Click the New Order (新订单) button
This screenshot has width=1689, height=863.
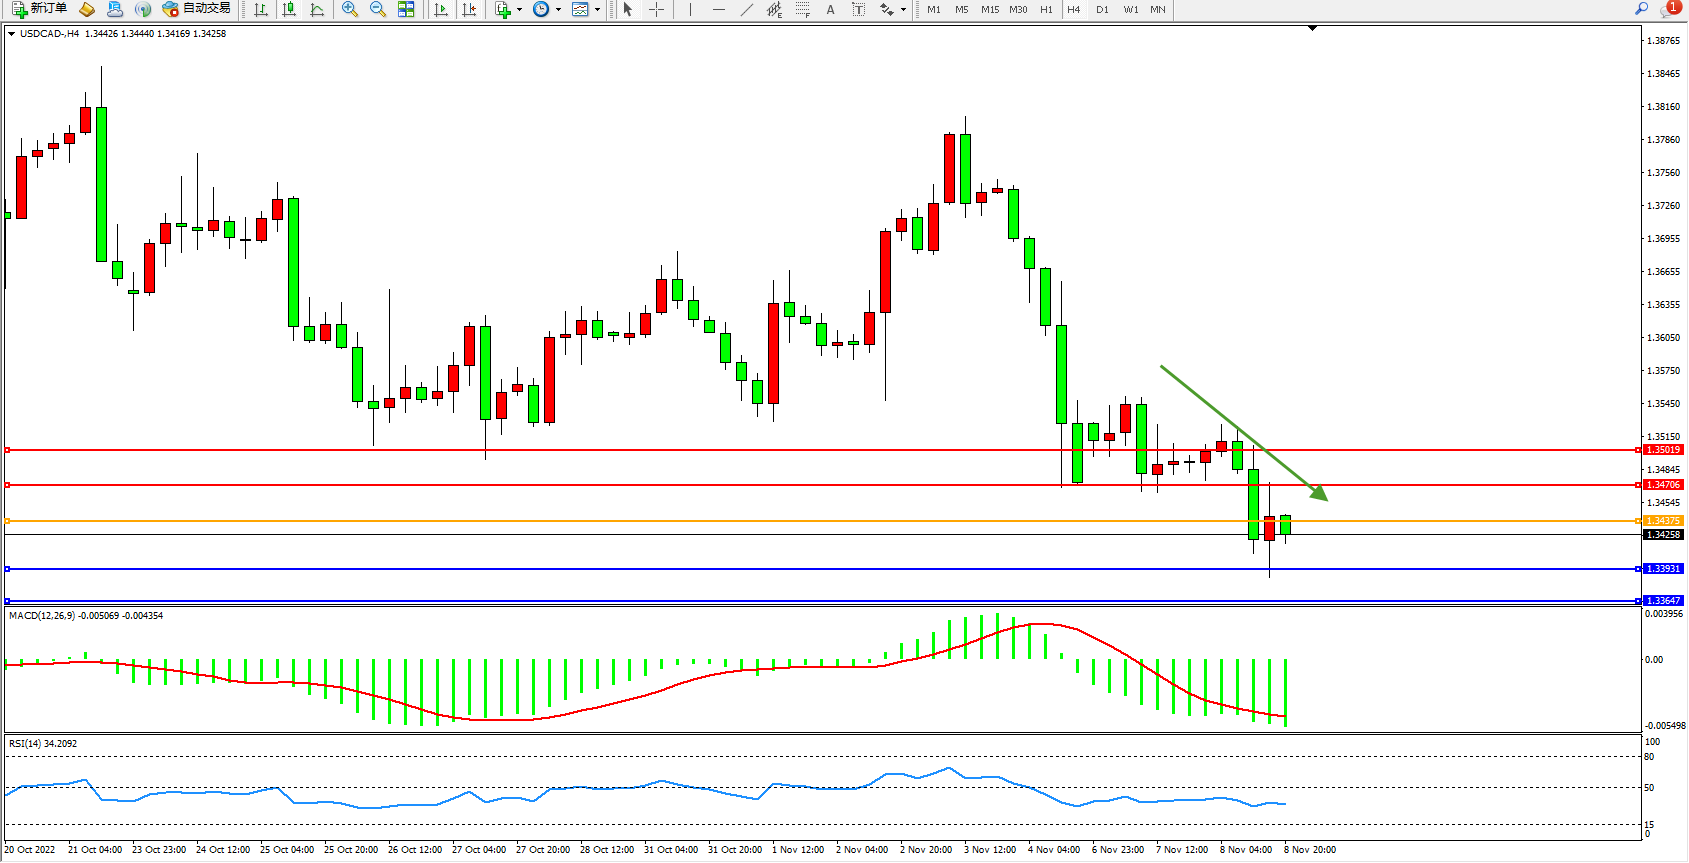pos(40,9)
